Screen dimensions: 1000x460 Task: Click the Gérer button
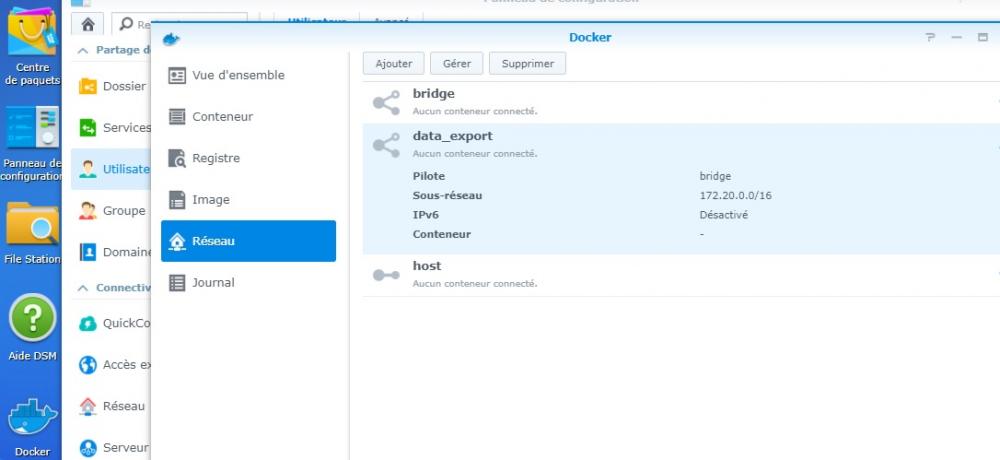[457, 63]
